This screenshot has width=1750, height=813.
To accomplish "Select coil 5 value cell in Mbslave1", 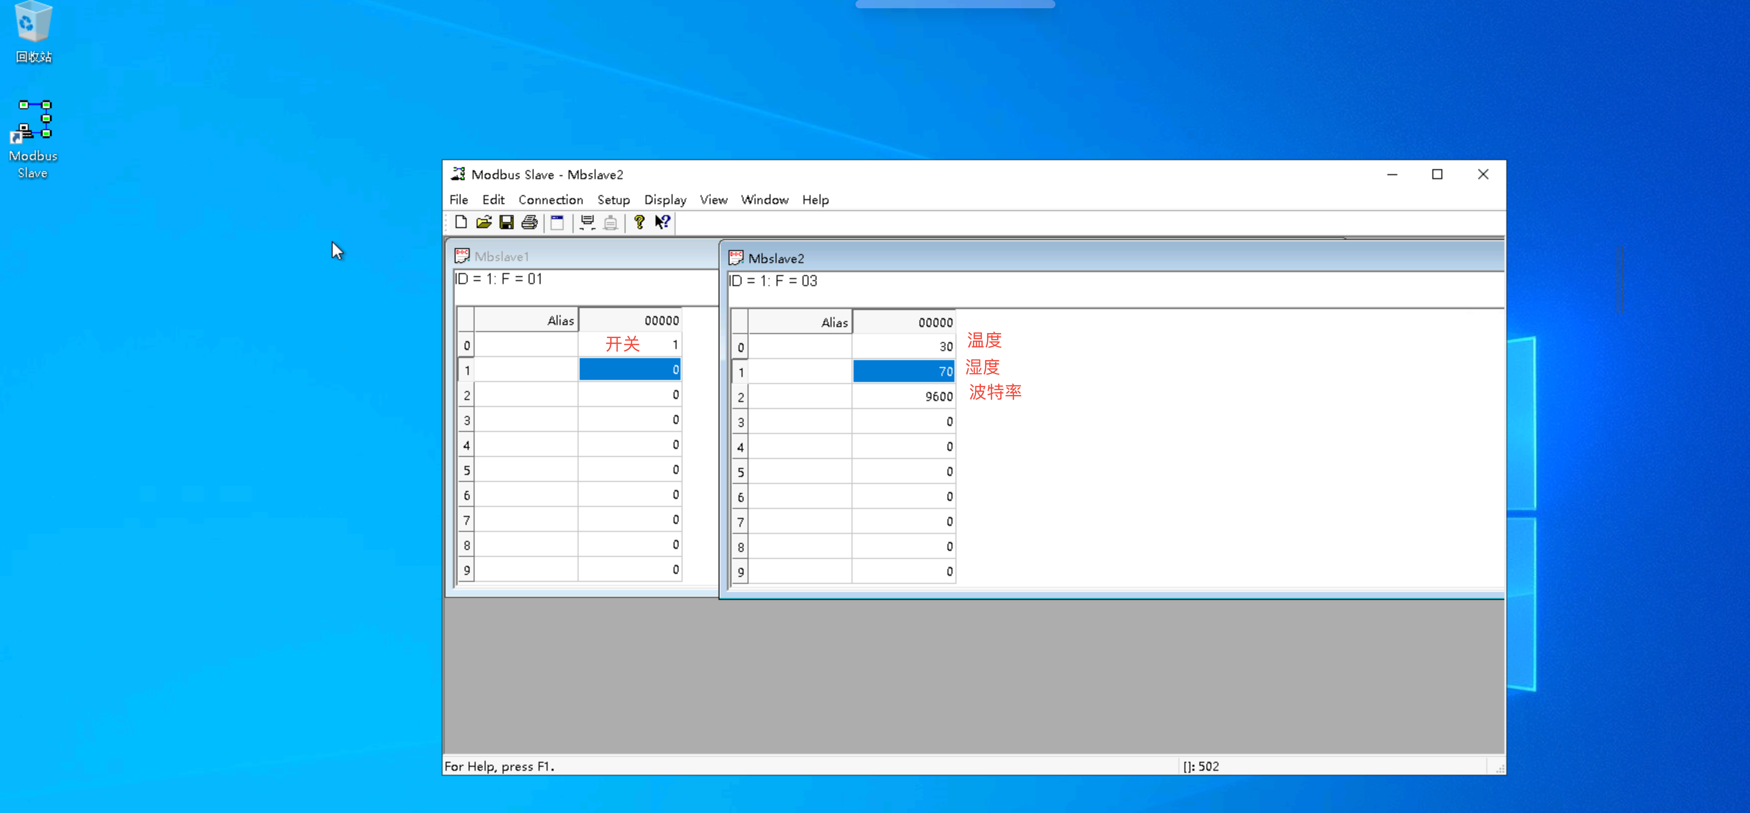I will [x=630, y=470].
